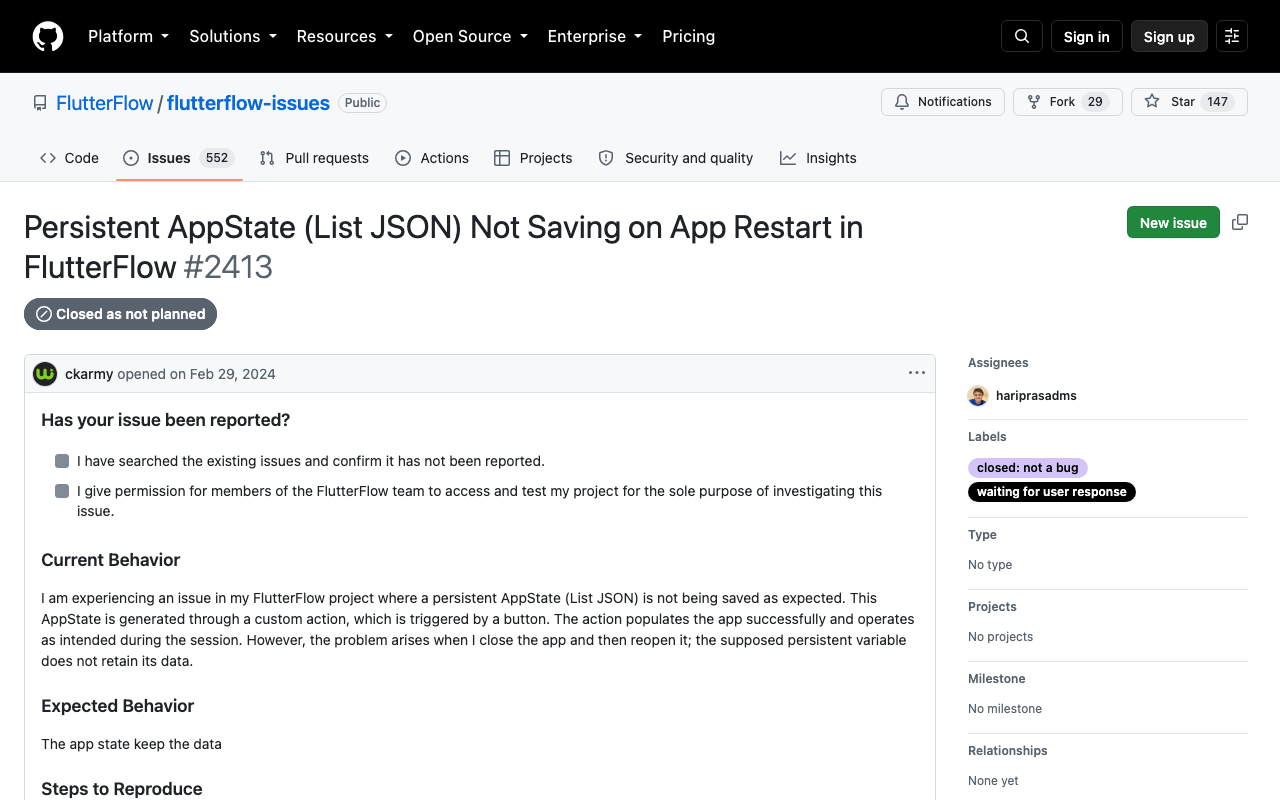The width and height of the screenshot is (1280, 800).
Task: Copy issue link icon beside New issue
Action: tap(1240, 222)
